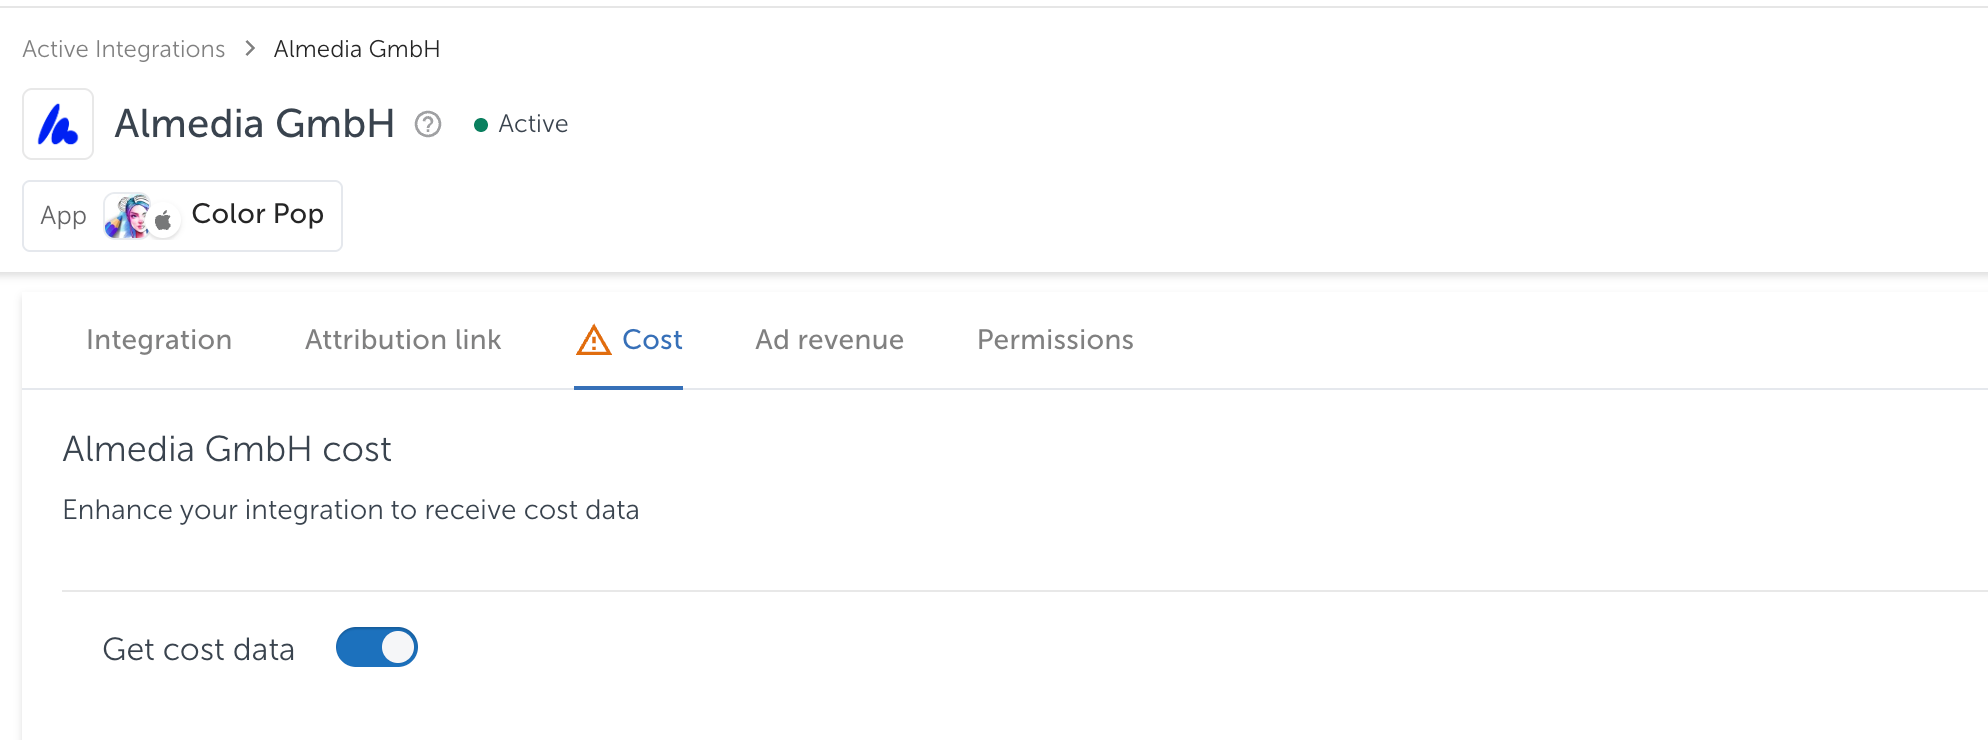Screen dimensions: 1988x740
Task: Click the Apple platform icon badge
Action: coord(163,220)
